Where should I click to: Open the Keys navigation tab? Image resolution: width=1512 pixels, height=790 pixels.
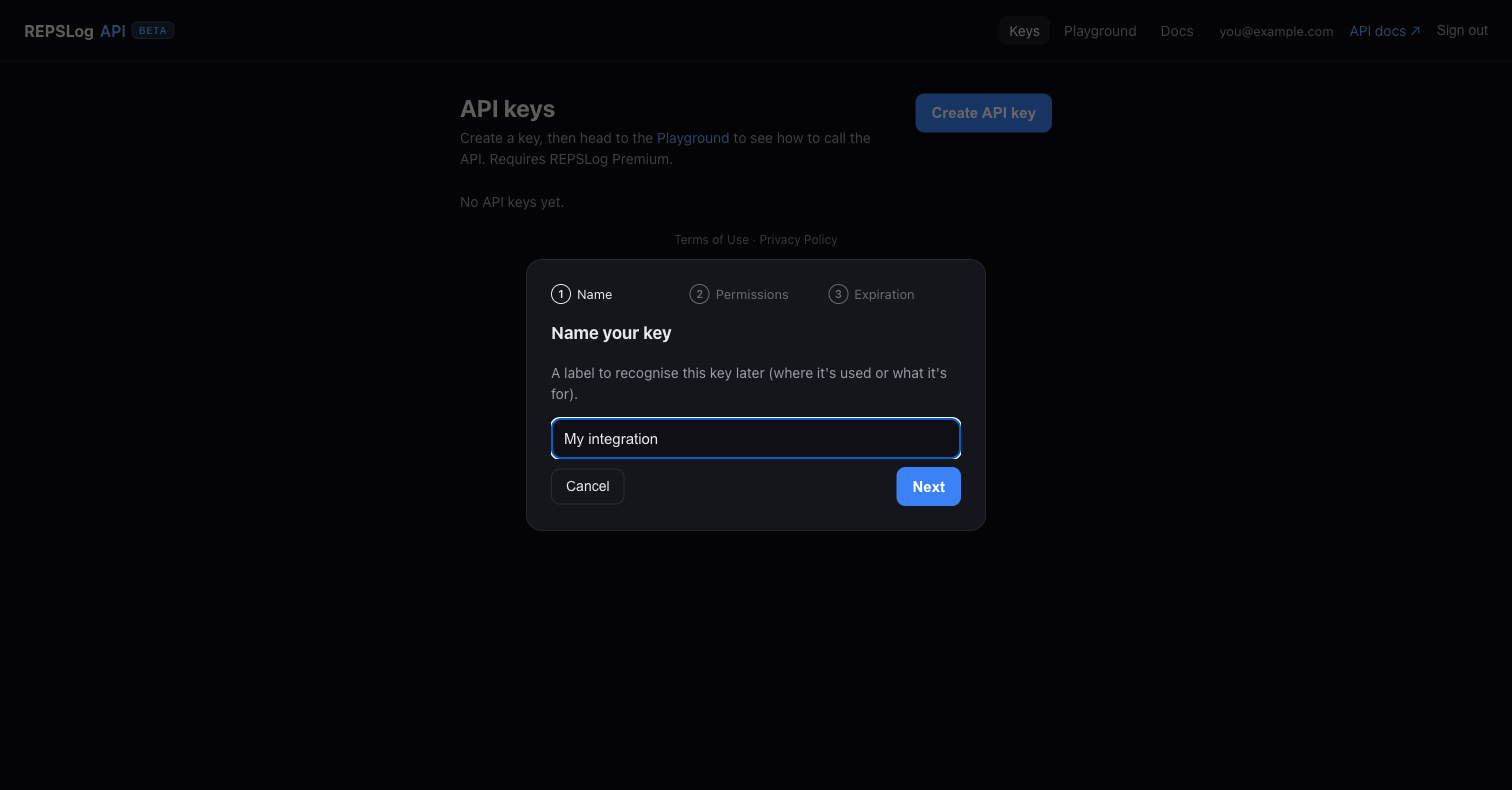[1024, 31]
